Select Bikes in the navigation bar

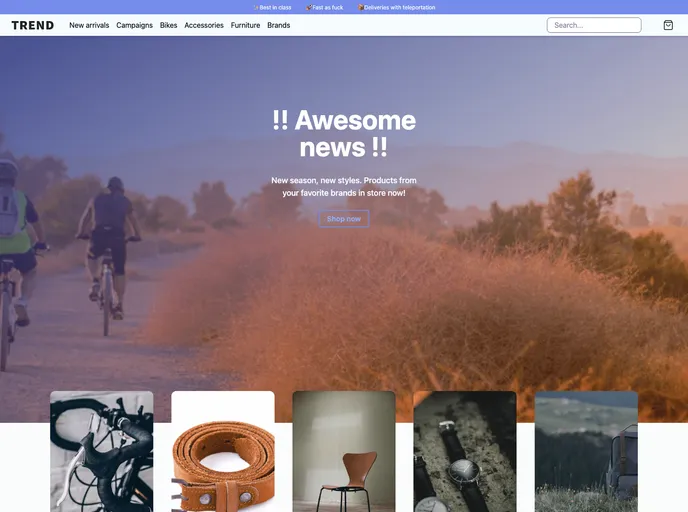(169, 25)
